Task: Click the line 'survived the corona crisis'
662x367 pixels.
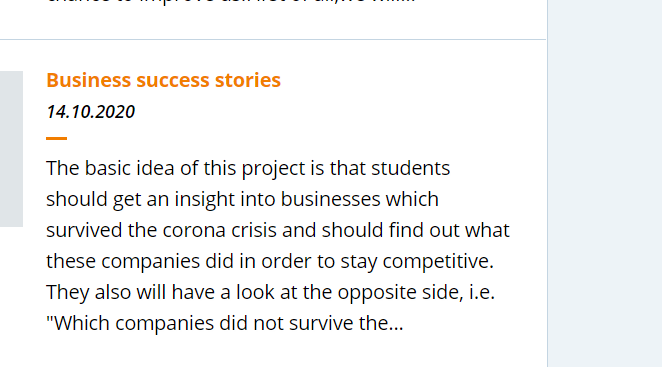Action: [x=278, y=230]
